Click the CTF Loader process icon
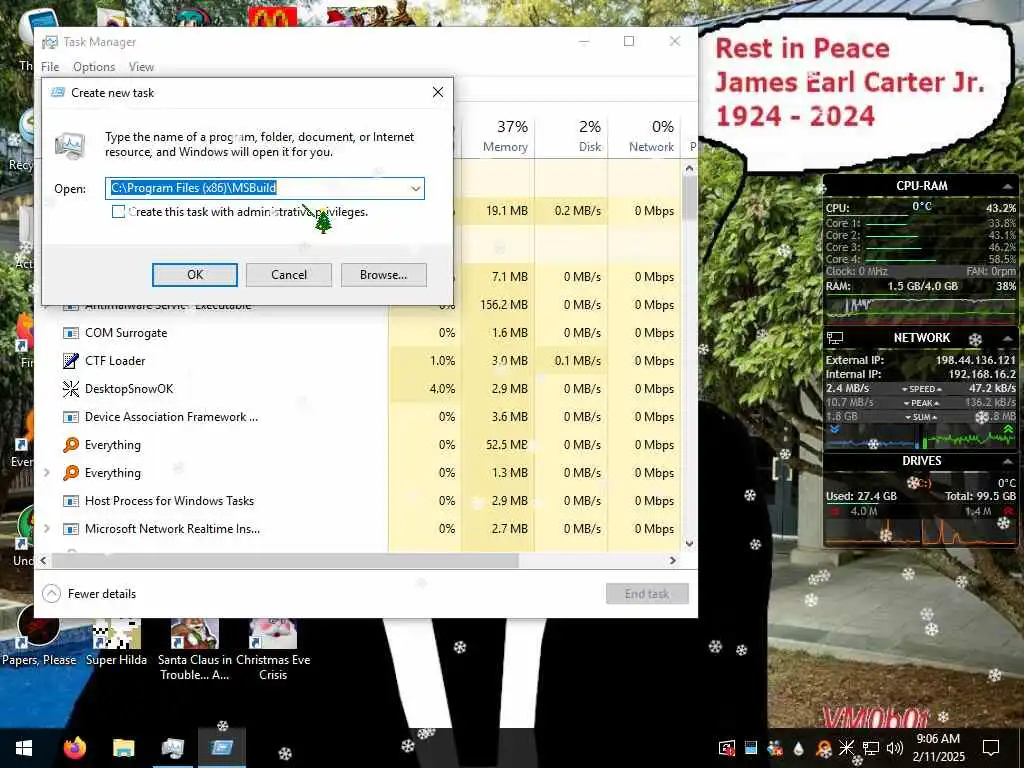 click(x=71, y=360)
